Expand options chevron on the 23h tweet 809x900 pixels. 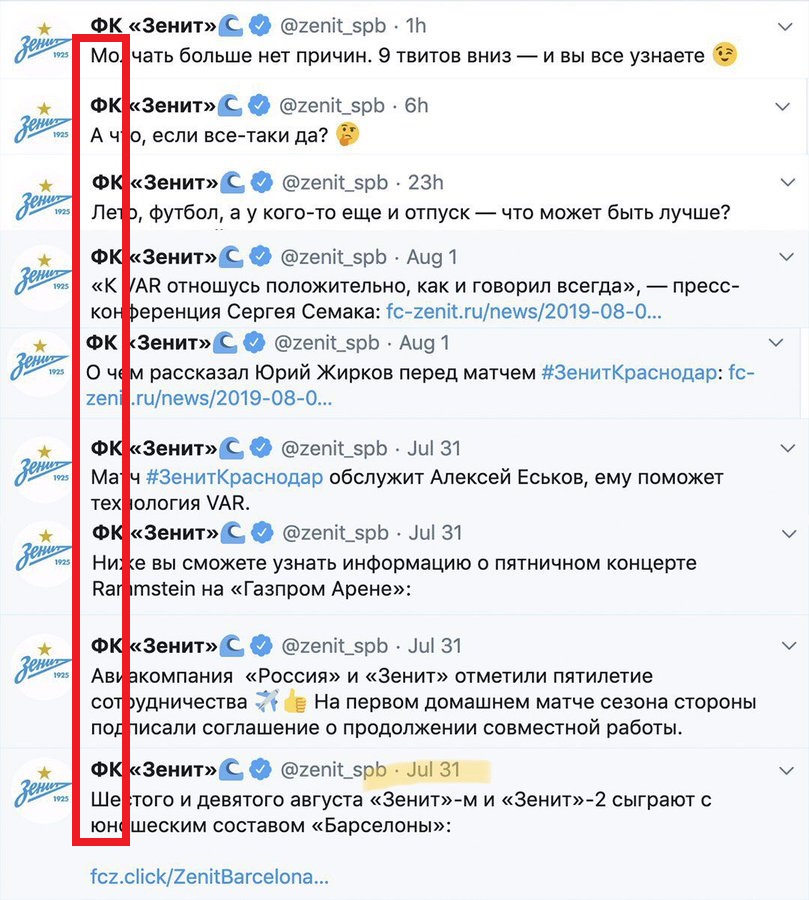click(x=788, y=183)
